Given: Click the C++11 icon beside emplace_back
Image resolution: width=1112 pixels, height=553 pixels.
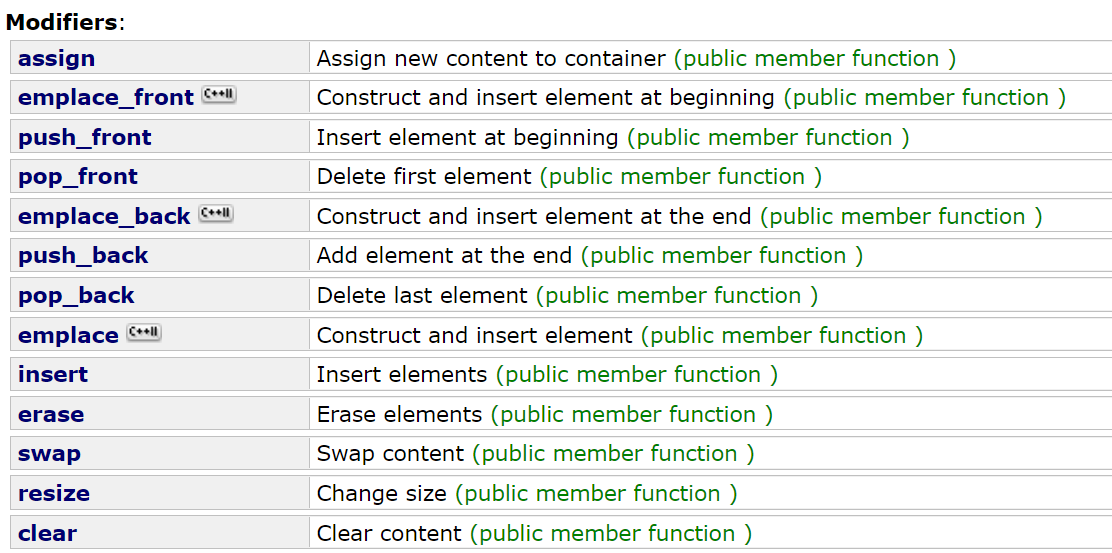Looking at the screenshot, I should [215, 215].
